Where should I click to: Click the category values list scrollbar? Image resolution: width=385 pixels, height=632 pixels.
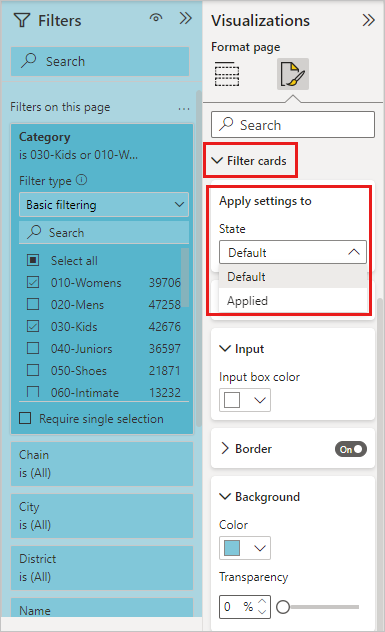[185, 278]
